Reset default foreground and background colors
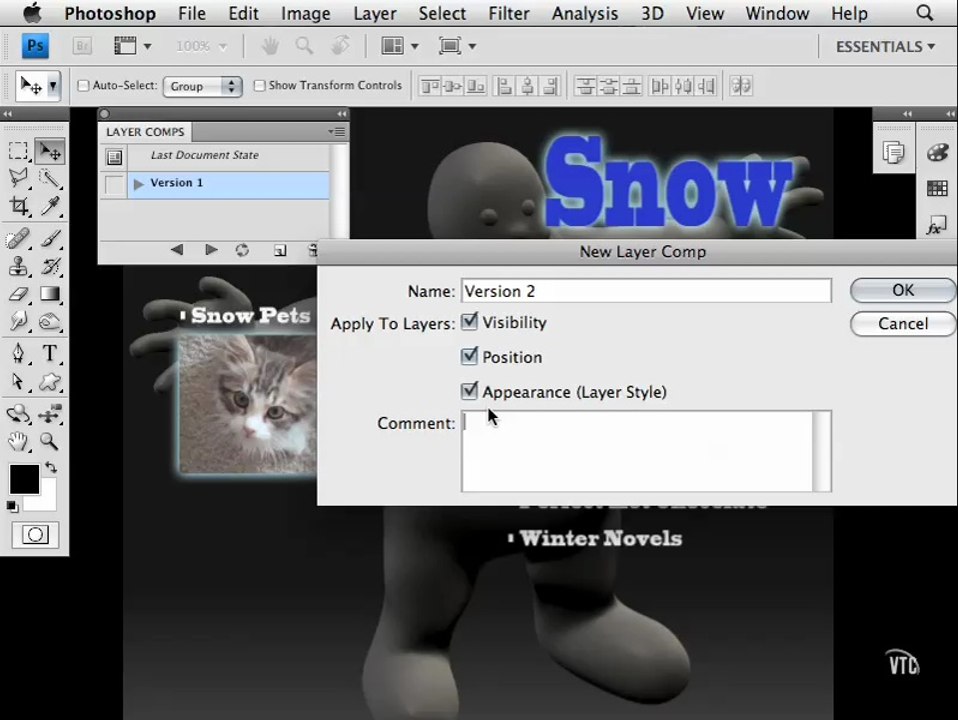The width and height of the screenshot is (958, 720). (x=12, y=506)
